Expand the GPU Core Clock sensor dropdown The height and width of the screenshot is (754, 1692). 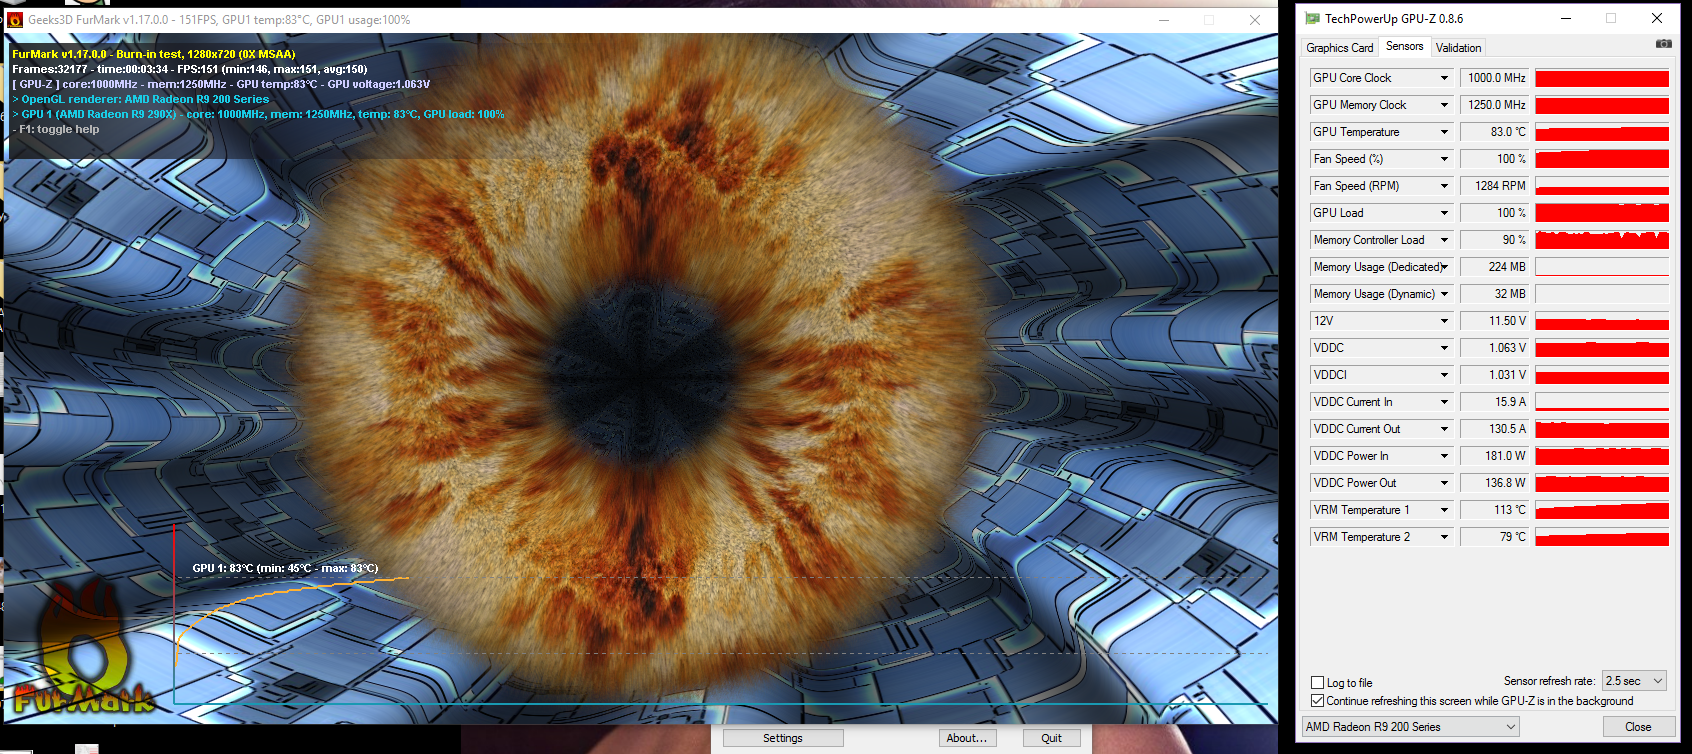coord(1444,78)
